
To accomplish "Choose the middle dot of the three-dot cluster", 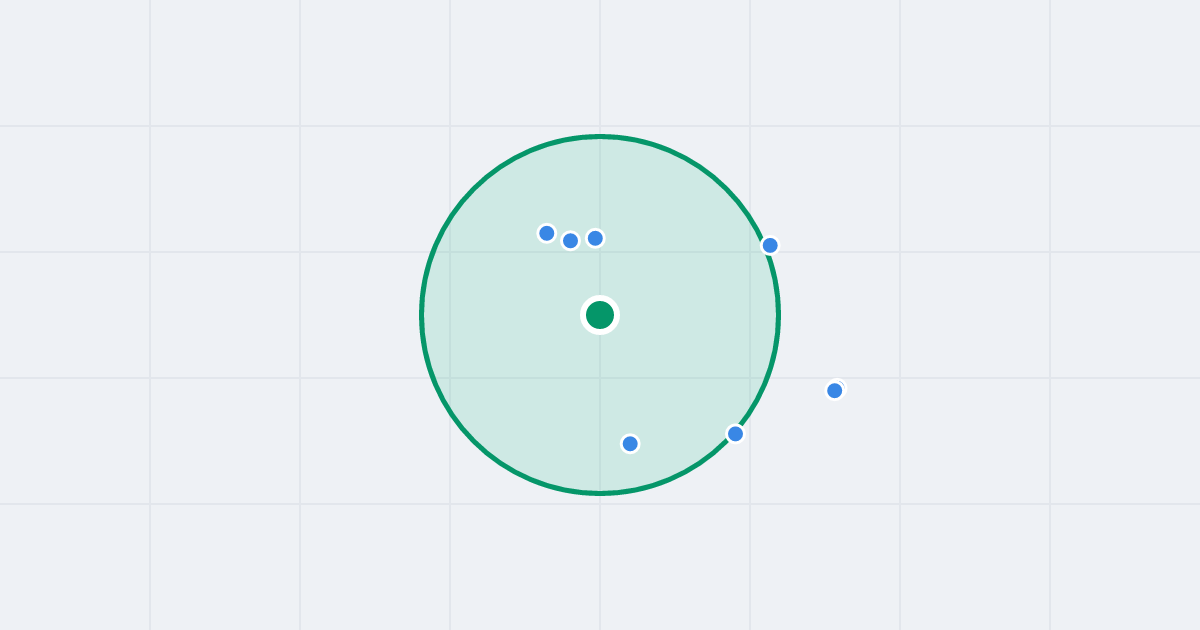I will click(571, 240).
